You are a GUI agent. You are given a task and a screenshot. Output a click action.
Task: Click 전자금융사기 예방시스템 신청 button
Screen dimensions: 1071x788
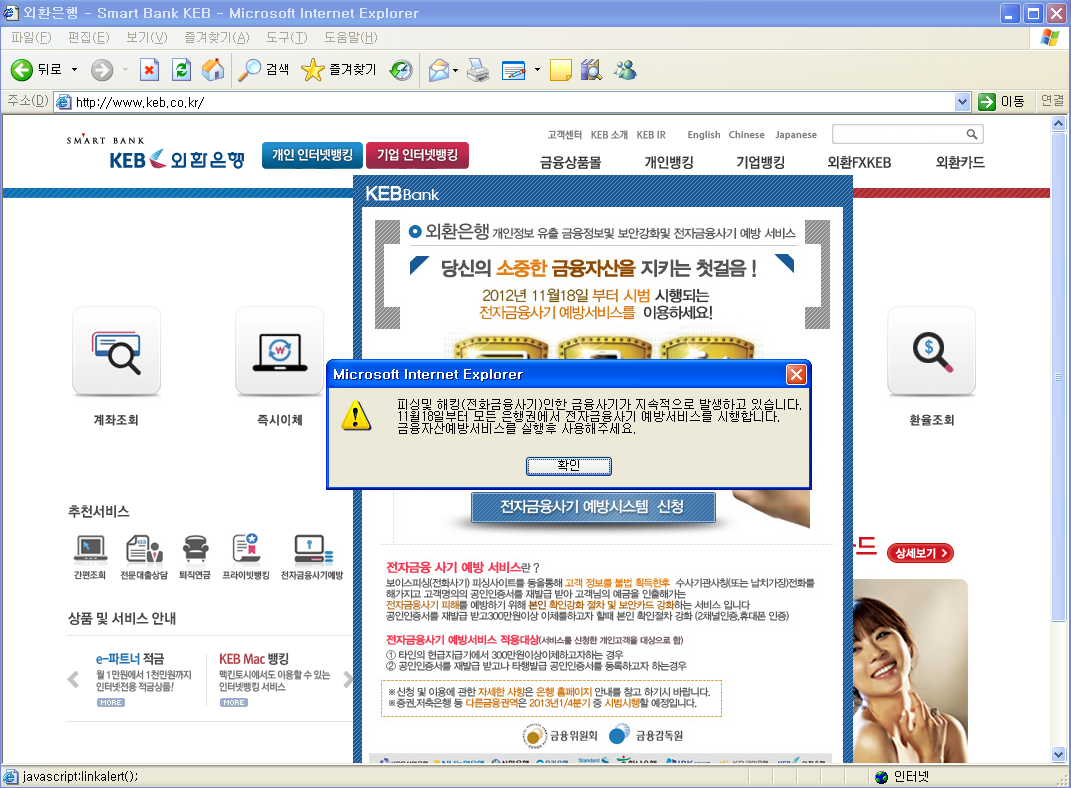click(592, 507)
